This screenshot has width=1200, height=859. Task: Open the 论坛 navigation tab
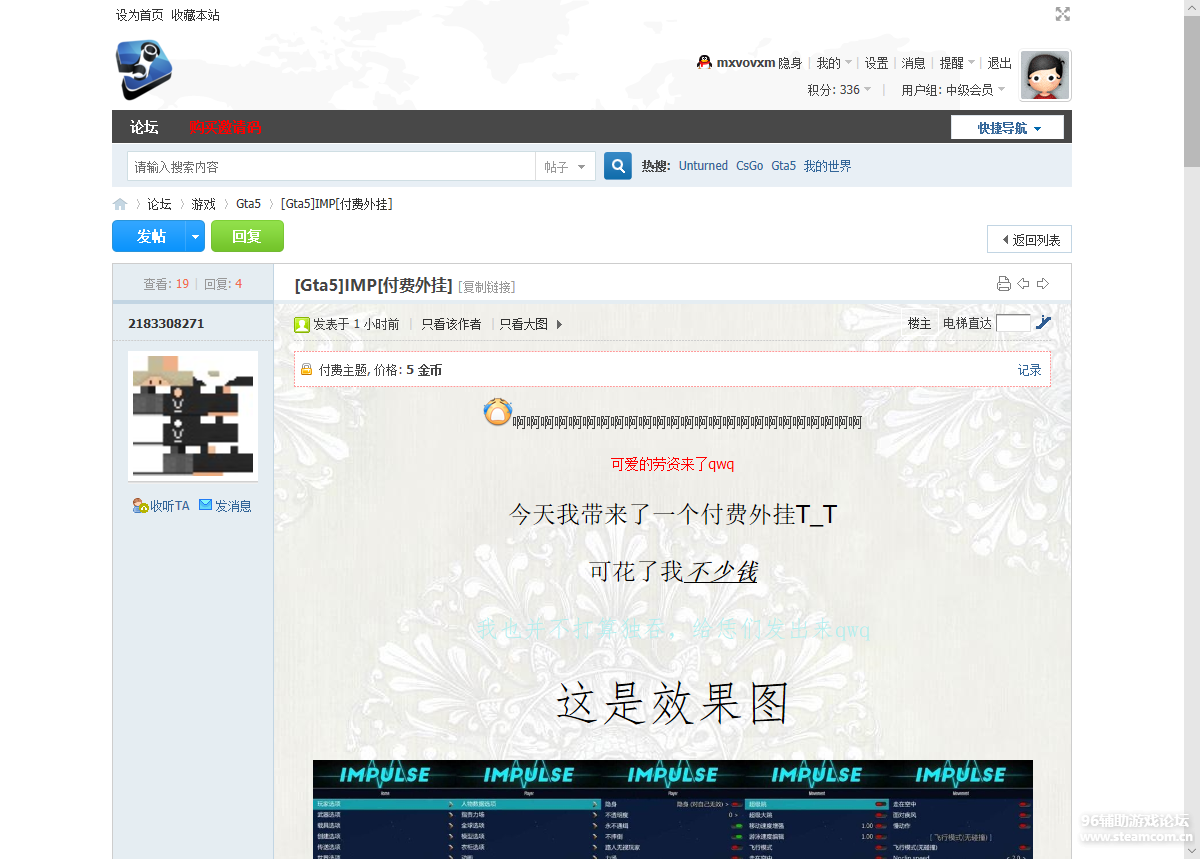[x=144, y=127]
